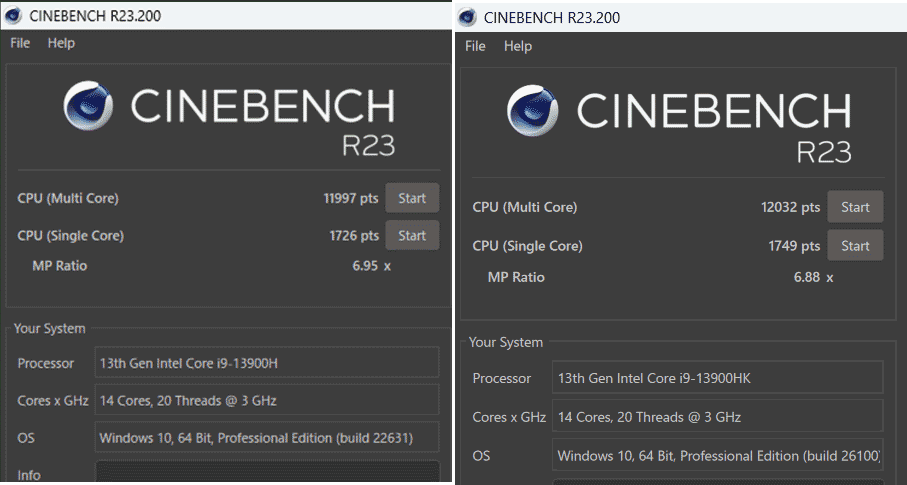
Task: Click Your System heading in right window
Action: (506, 342)
